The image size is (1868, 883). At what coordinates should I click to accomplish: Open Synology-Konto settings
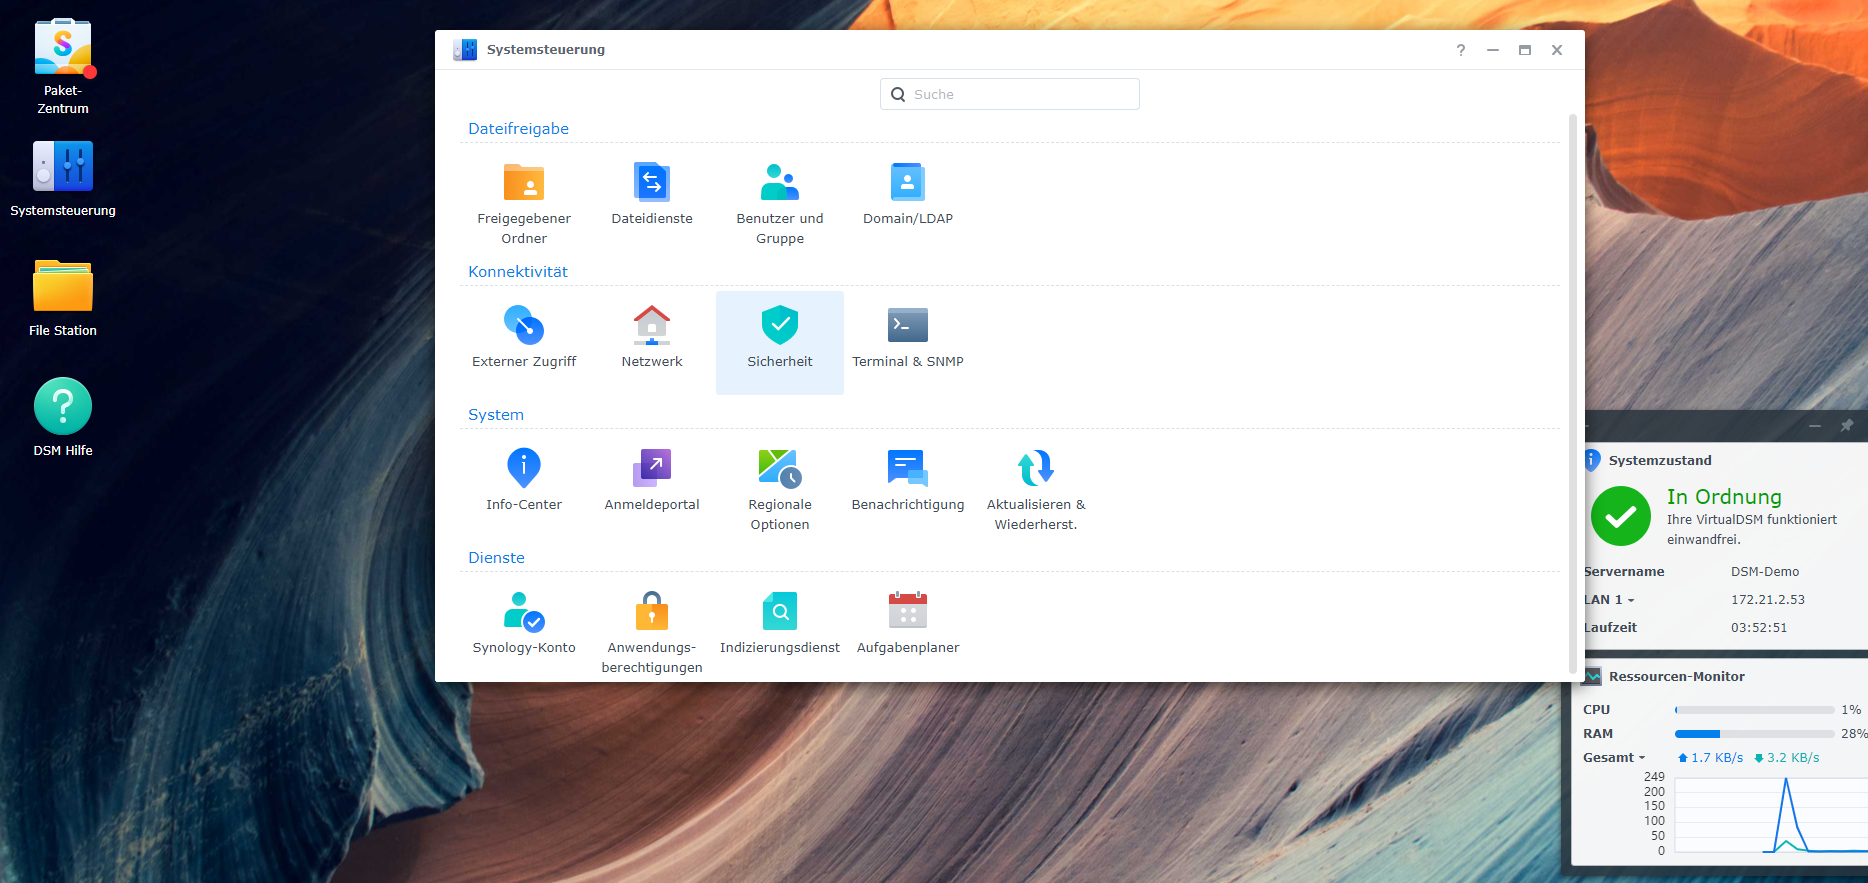pos(524,629)
